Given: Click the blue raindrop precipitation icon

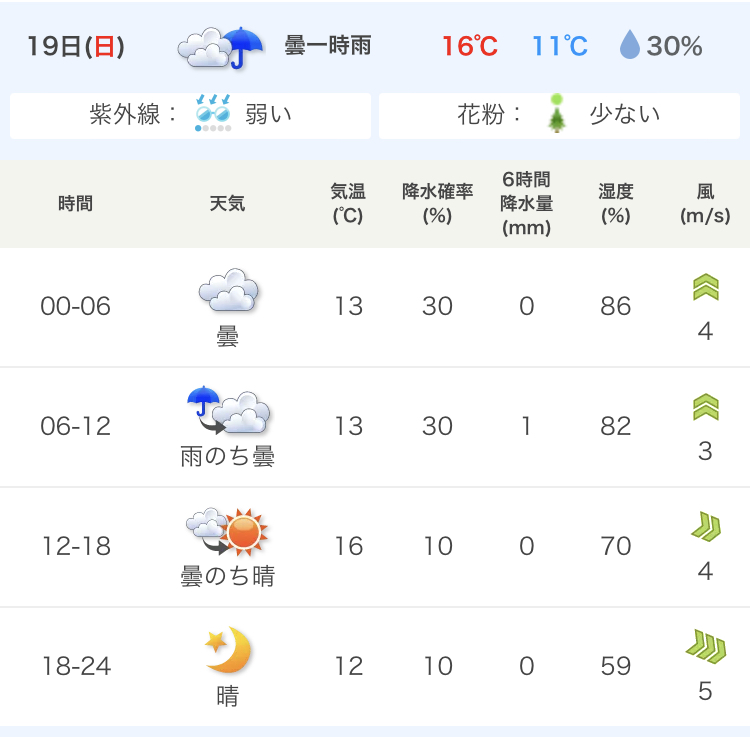Looking at the screenshot, I should pyautogui.click(x=629, y=44).
